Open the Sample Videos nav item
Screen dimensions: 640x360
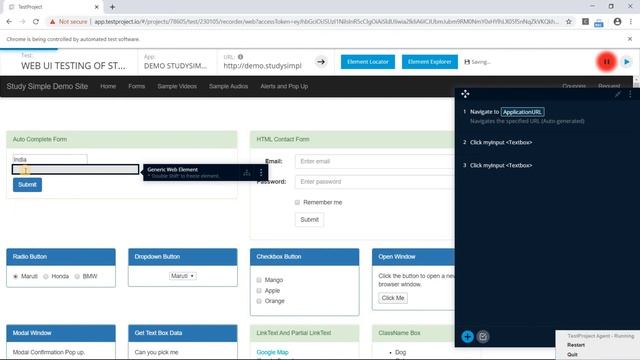(x=177, y=86)
